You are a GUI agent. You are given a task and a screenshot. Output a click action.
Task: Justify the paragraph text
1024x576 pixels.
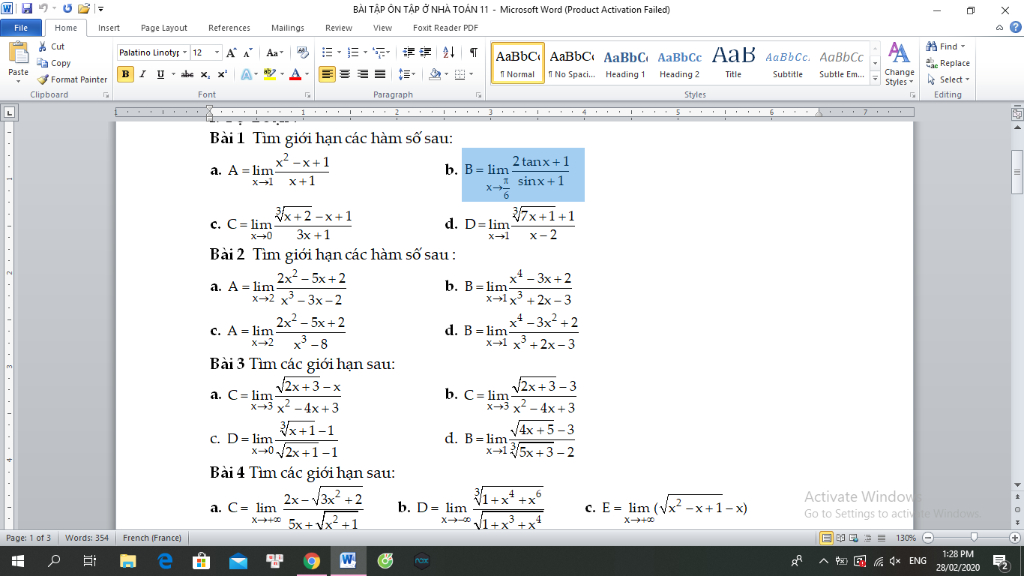pos(379,74)
